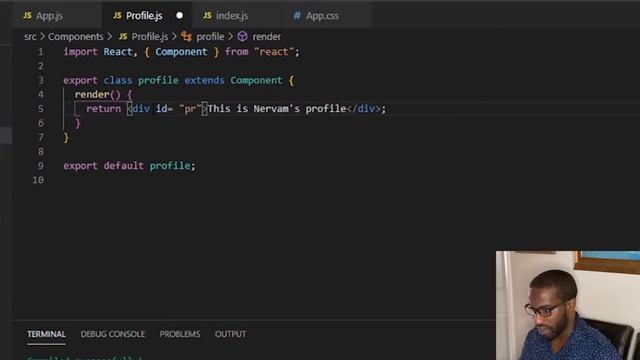Viewport: 640px width, 360px height.
Task: Switch to the TERMINAL panel tab
Action: coord(46,334)
